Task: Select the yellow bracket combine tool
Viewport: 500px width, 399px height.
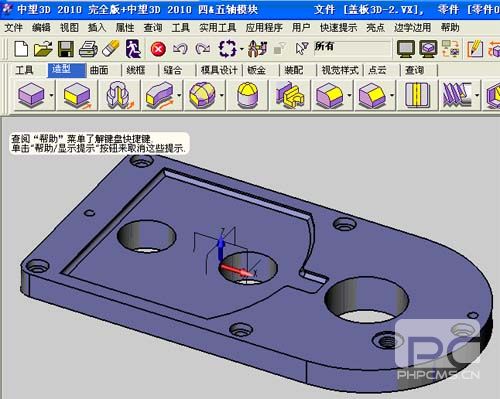Action: tap(290, 95)
